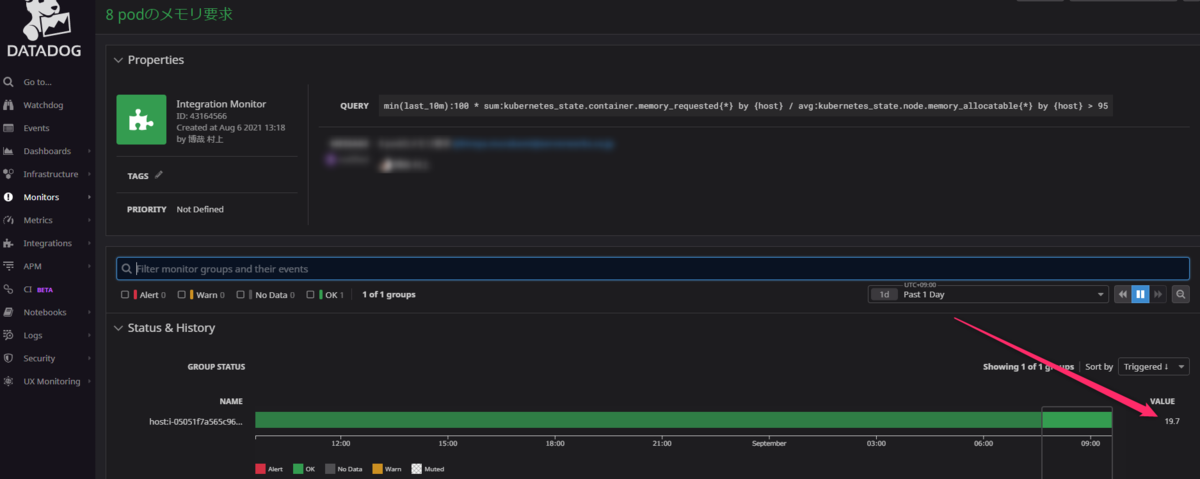Viewport: 1200px width, 479px height.
Task: Open the UX Monitoring menu item
Action: tap(51, 381)
